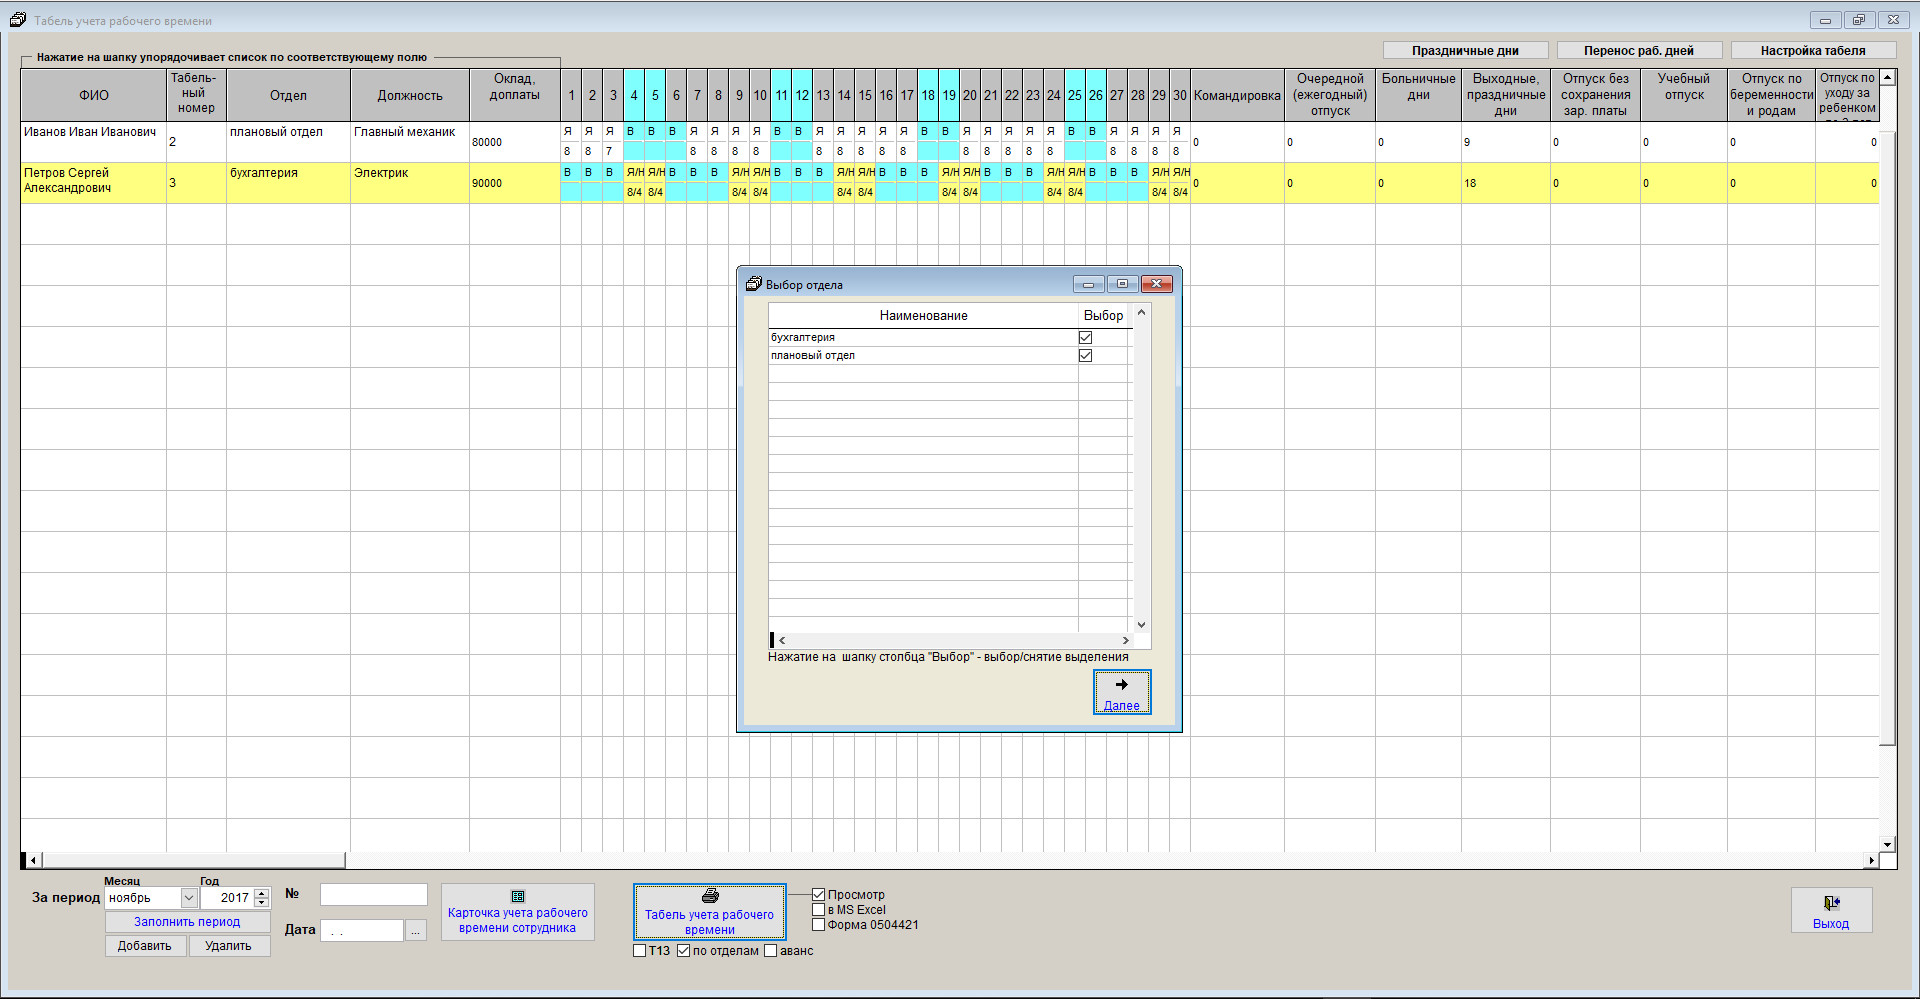
Task: Click the card icon above Карточка учета рабочего времени сотрудника
Action: tap(518, 897)
